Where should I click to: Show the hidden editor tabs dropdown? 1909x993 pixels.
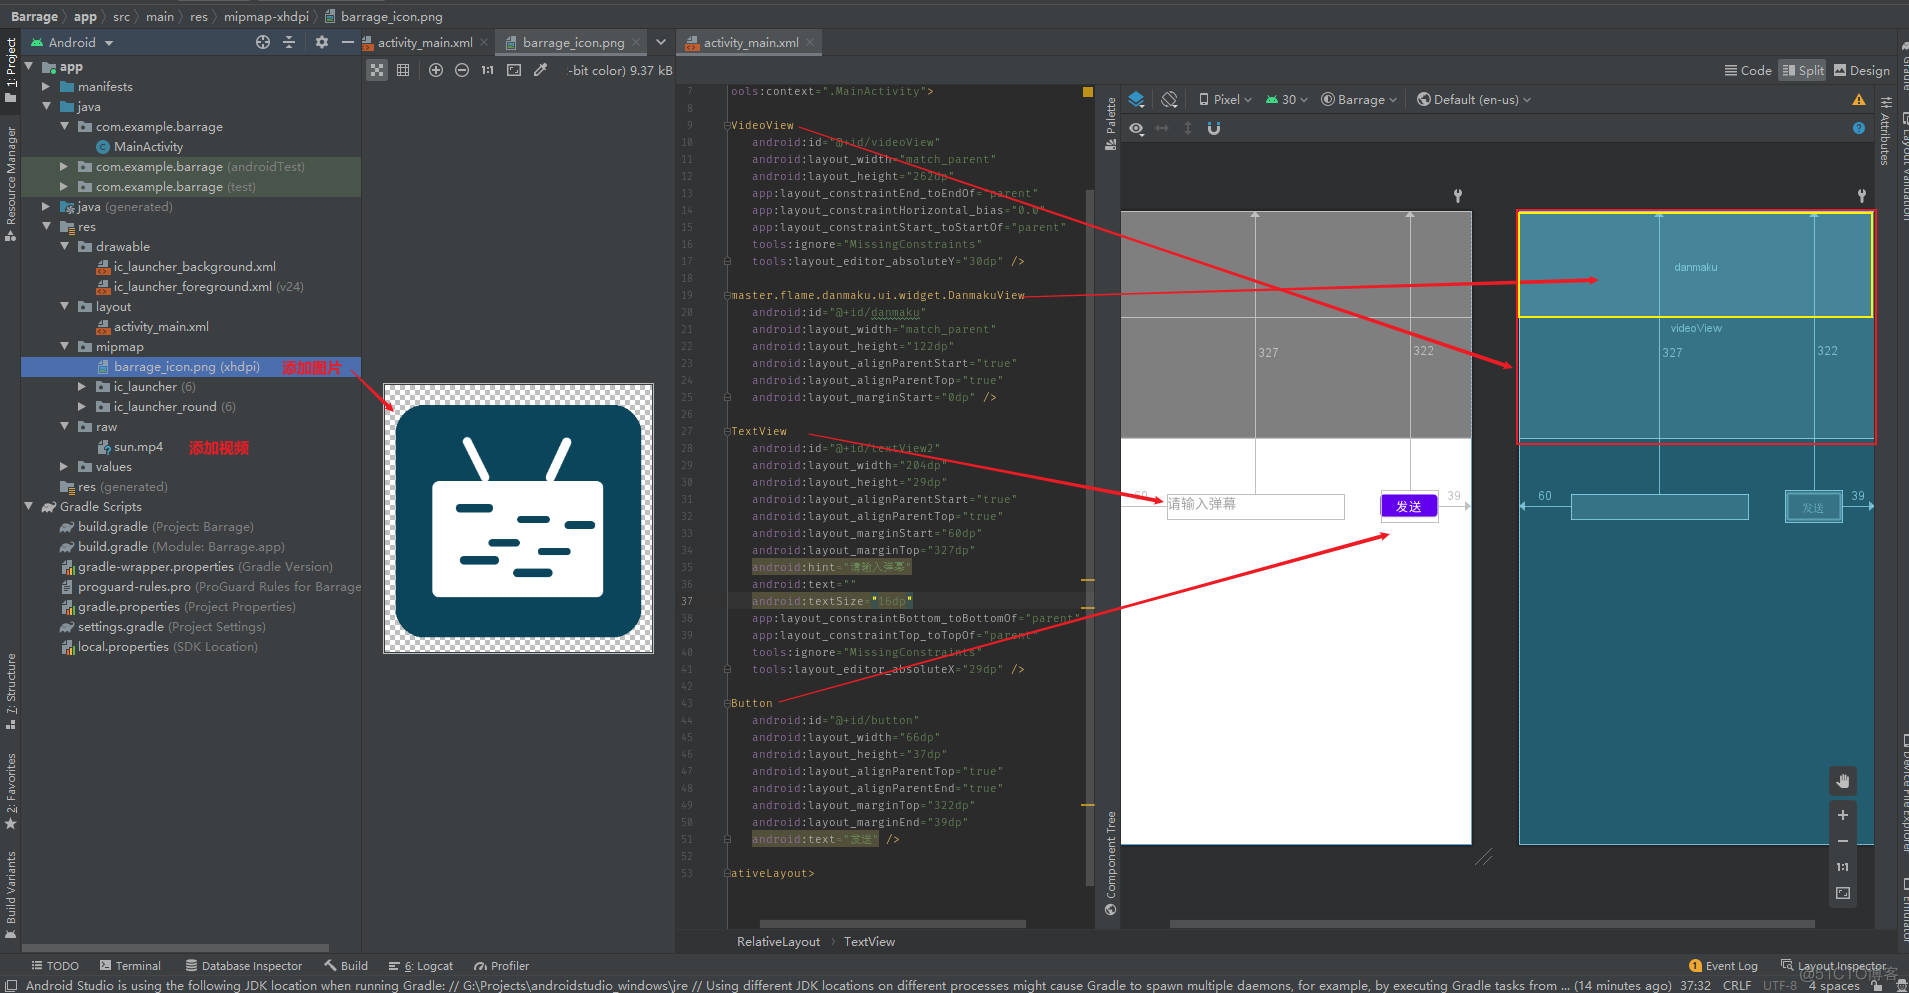(x=661, y=42)
